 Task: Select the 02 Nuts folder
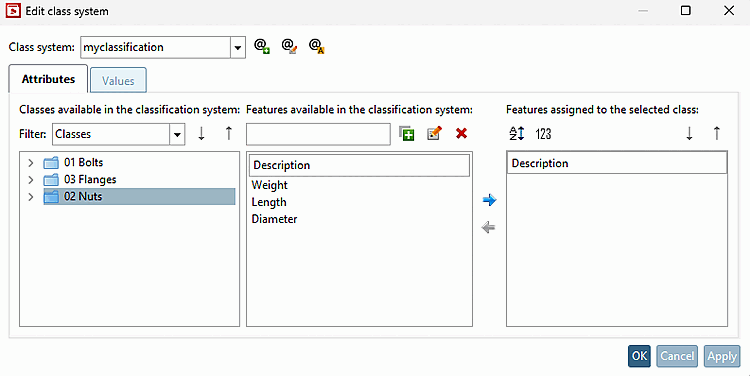click(139, 197)
